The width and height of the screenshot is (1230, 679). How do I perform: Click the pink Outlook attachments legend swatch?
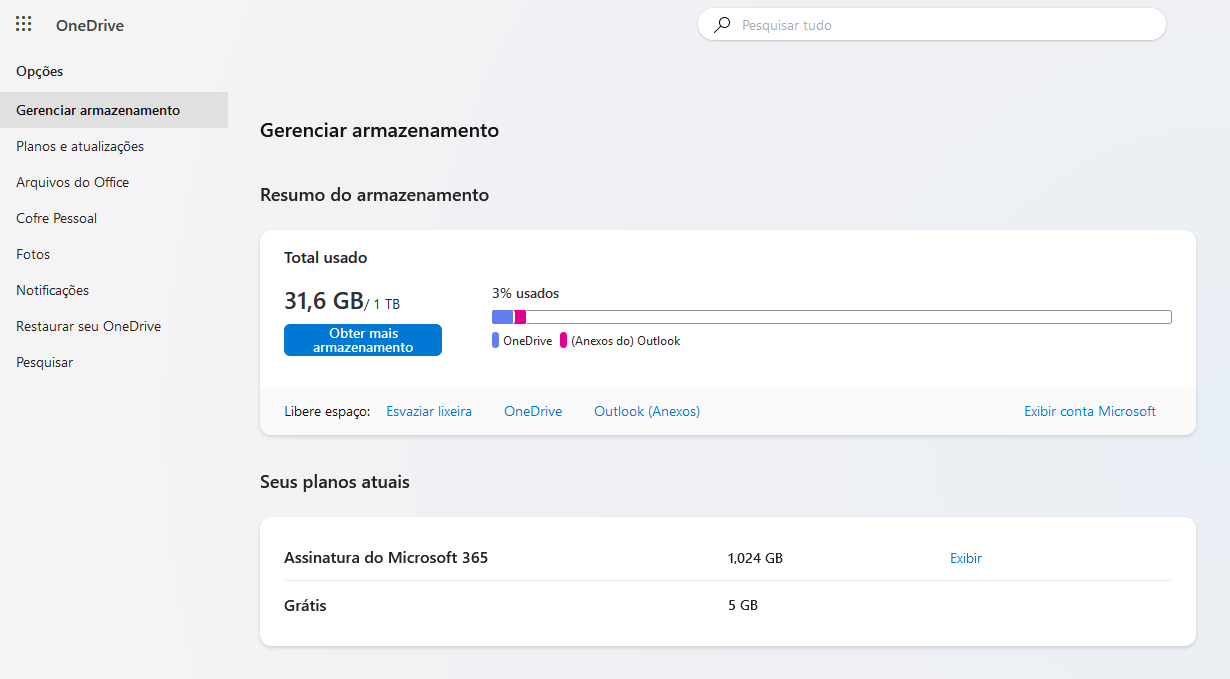564,340
